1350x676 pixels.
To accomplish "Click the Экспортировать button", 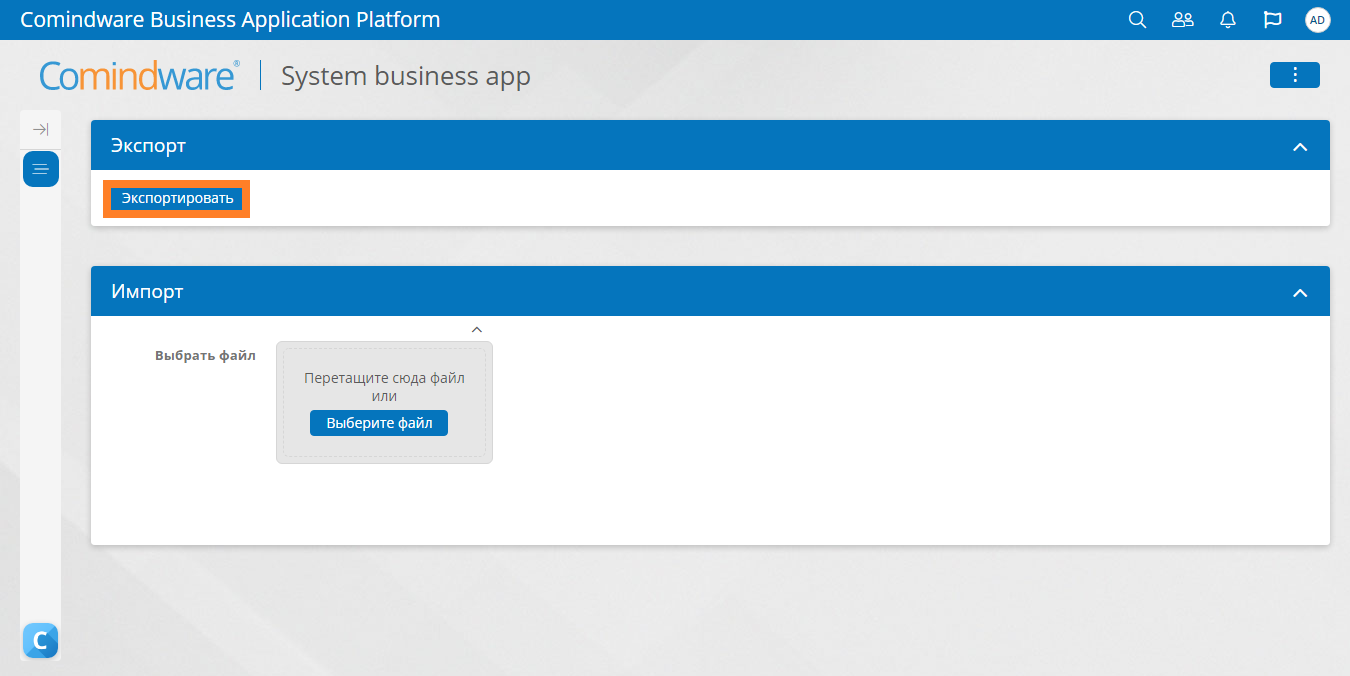I will point(177,198).
